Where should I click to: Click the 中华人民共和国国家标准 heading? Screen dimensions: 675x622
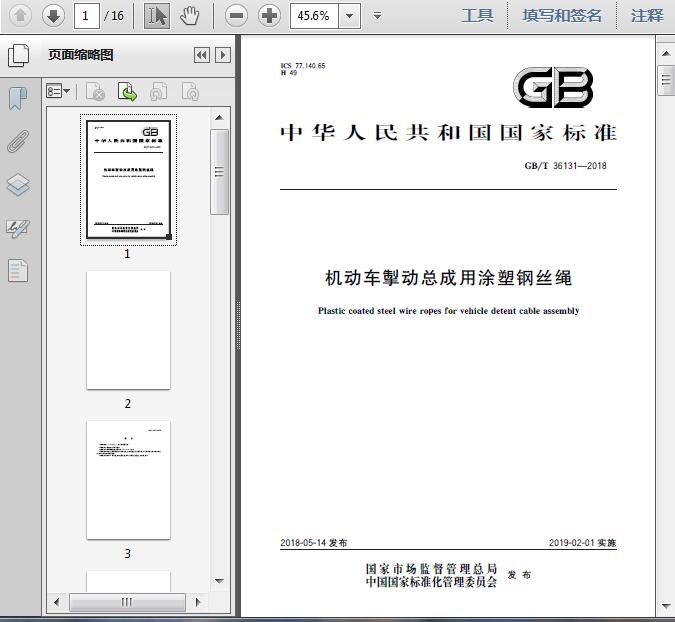(x=449, y=133)
